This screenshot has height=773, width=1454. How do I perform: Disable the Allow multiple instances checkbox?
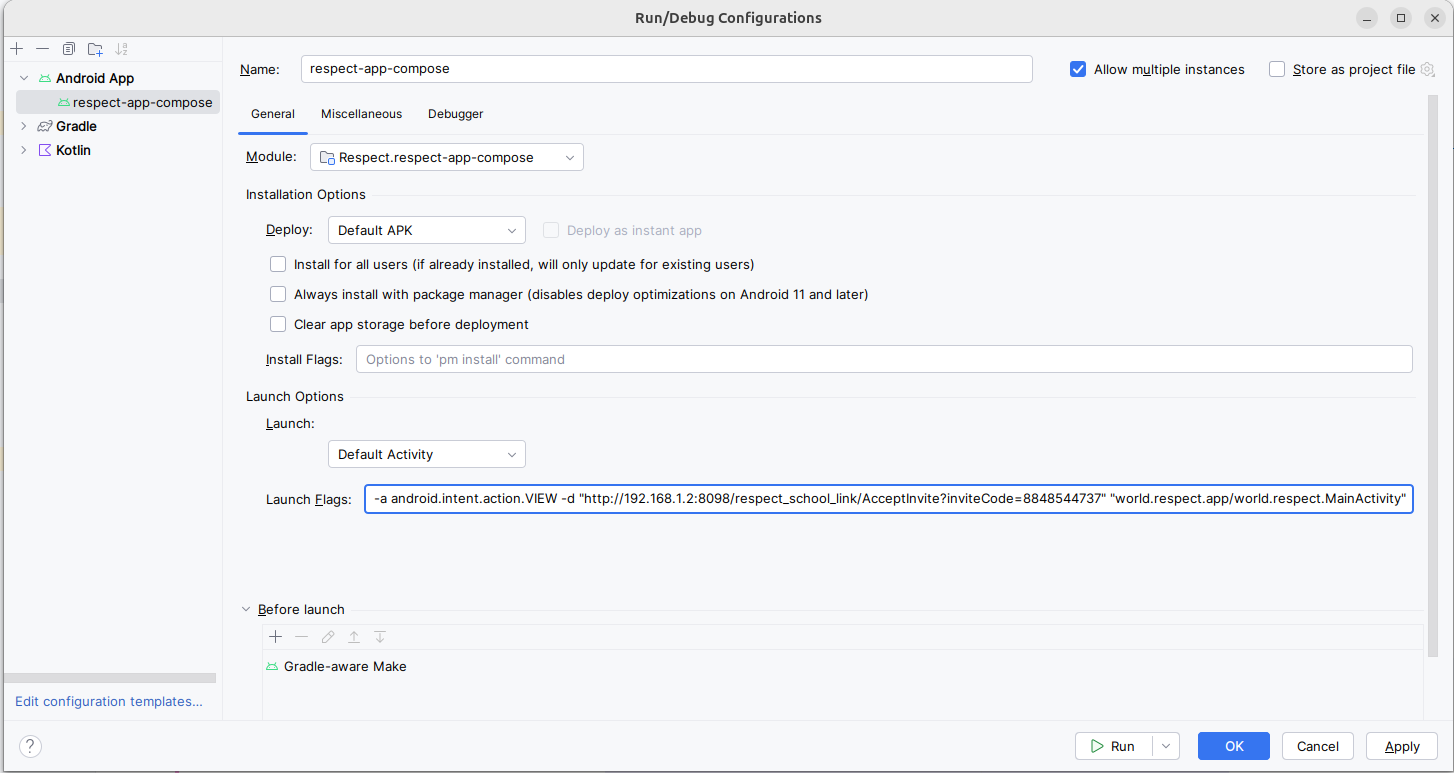tap(1078, 69)
